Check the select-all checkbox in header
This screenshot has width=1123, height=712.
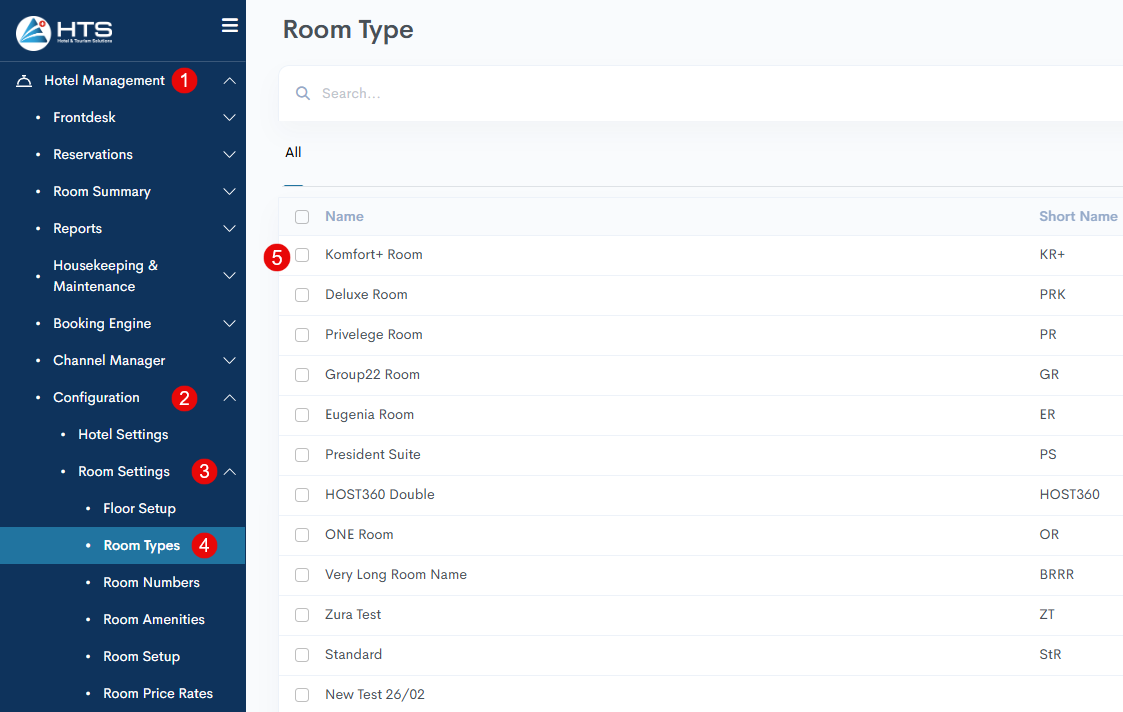[302, 217]
